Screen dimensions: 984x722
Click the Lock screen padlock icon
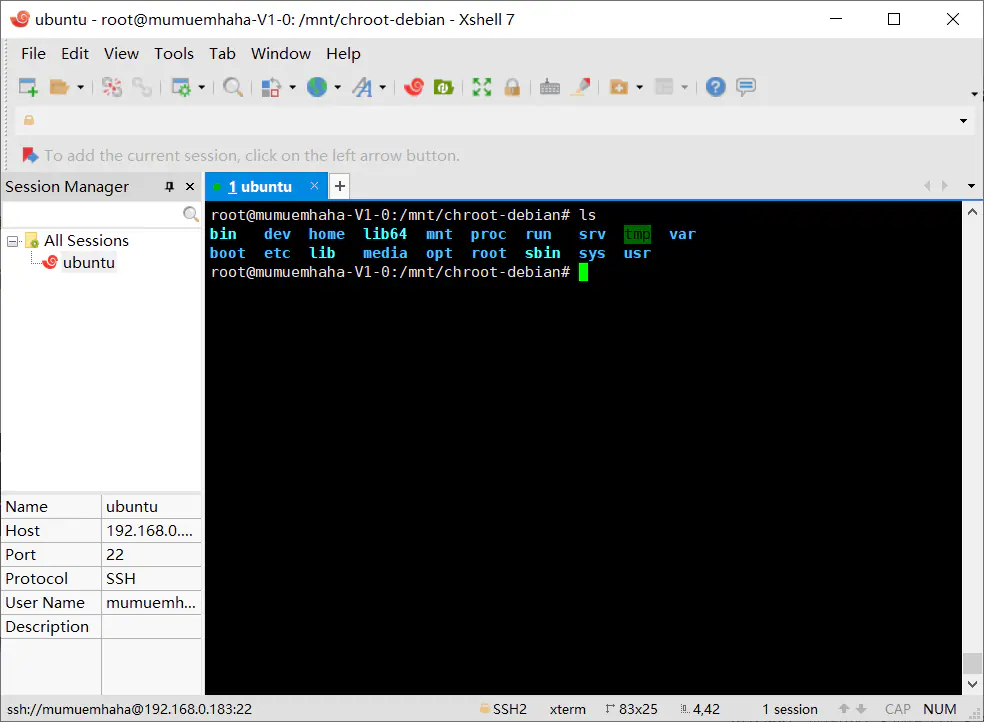(512, 87)
